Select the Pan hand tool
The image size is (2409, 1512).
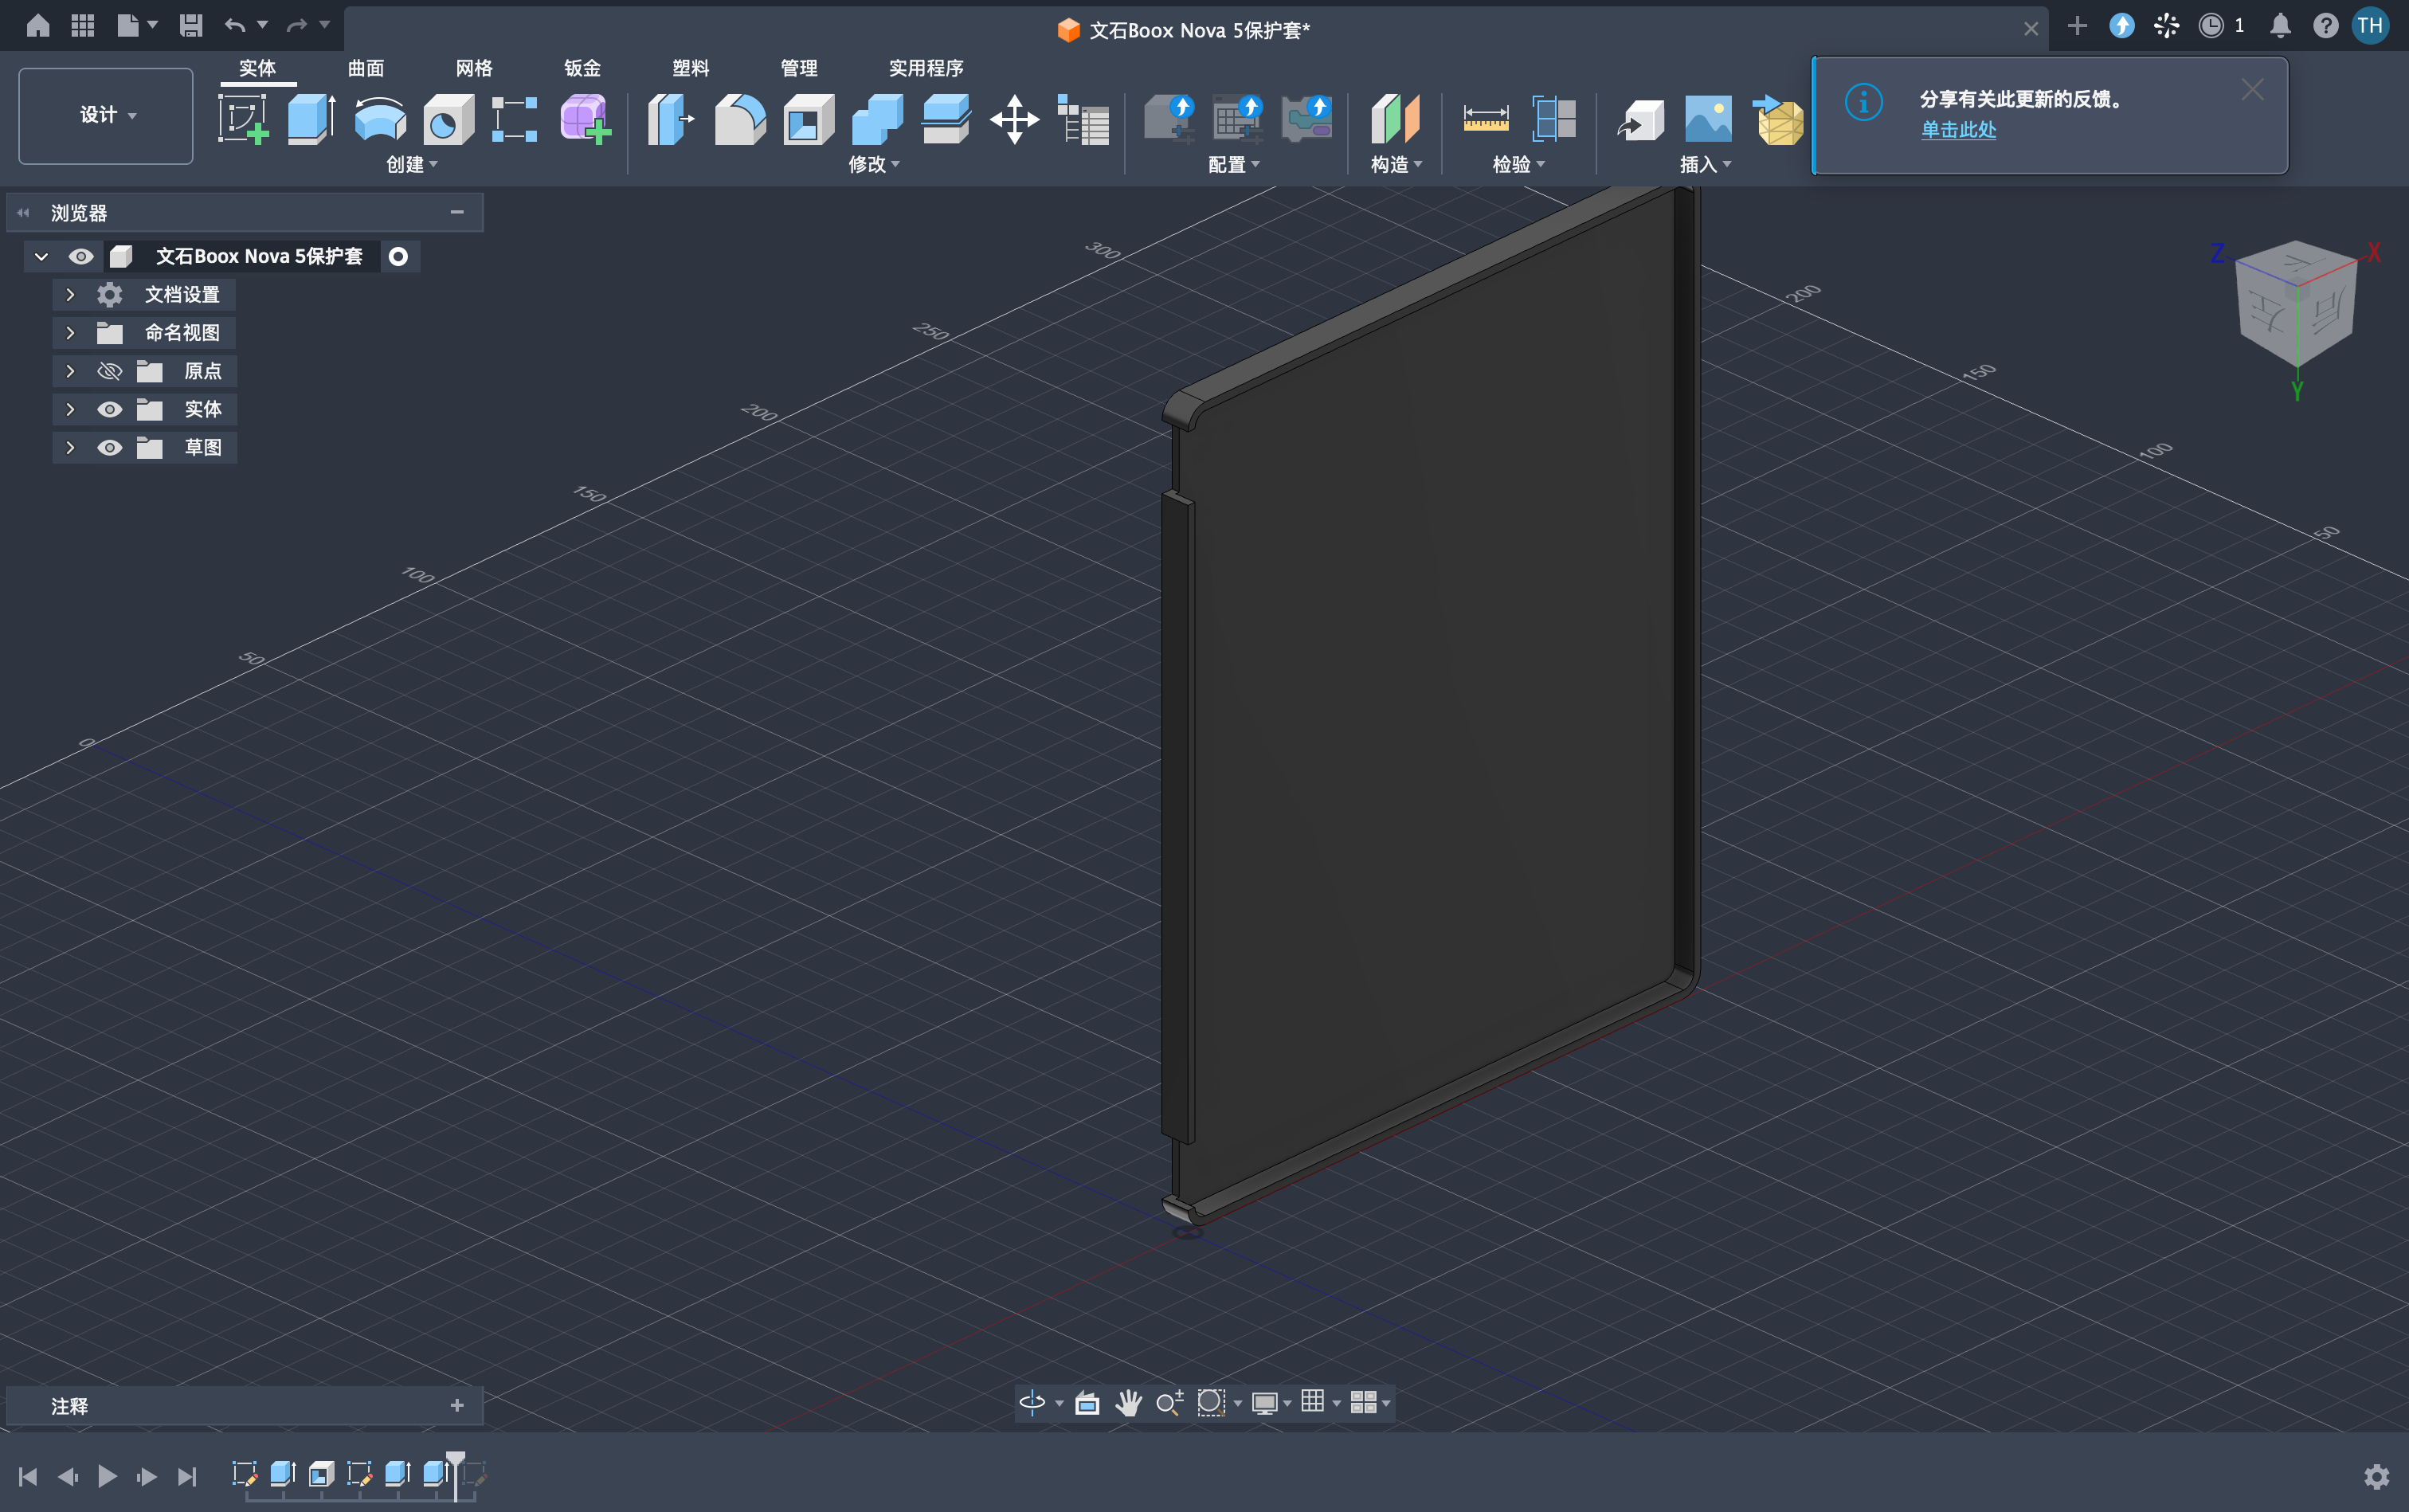coord(1128,1402)
